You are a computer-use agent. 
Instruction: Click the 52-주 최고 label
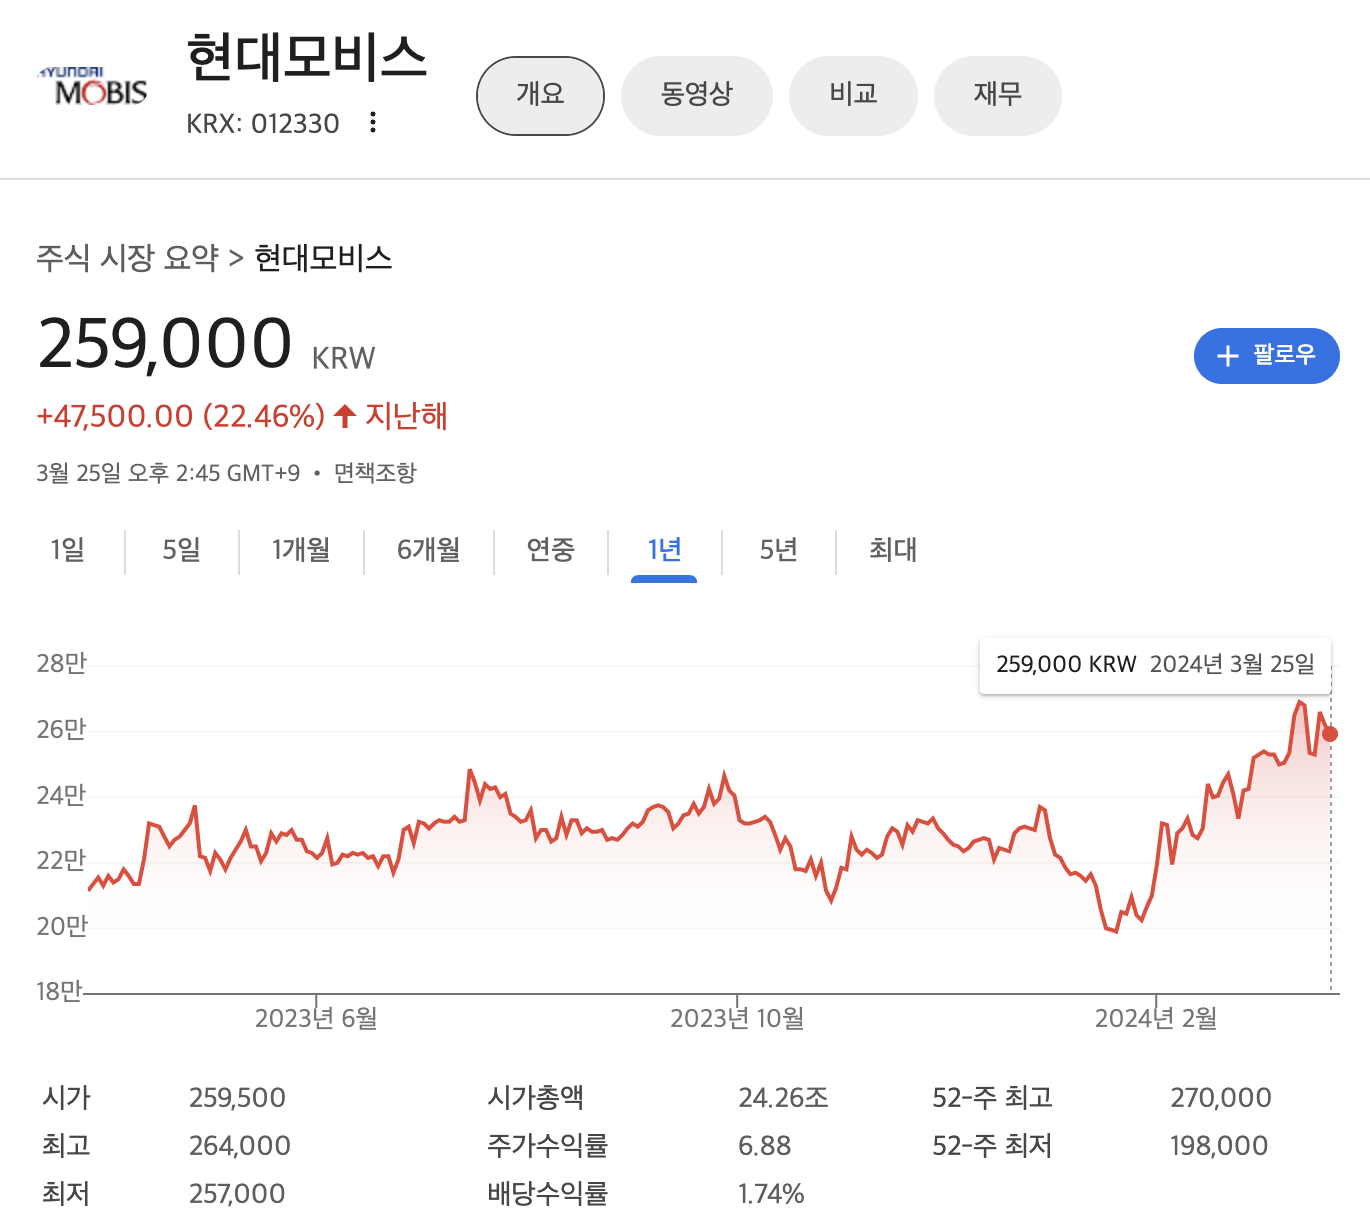click(x=993, y=1098)
